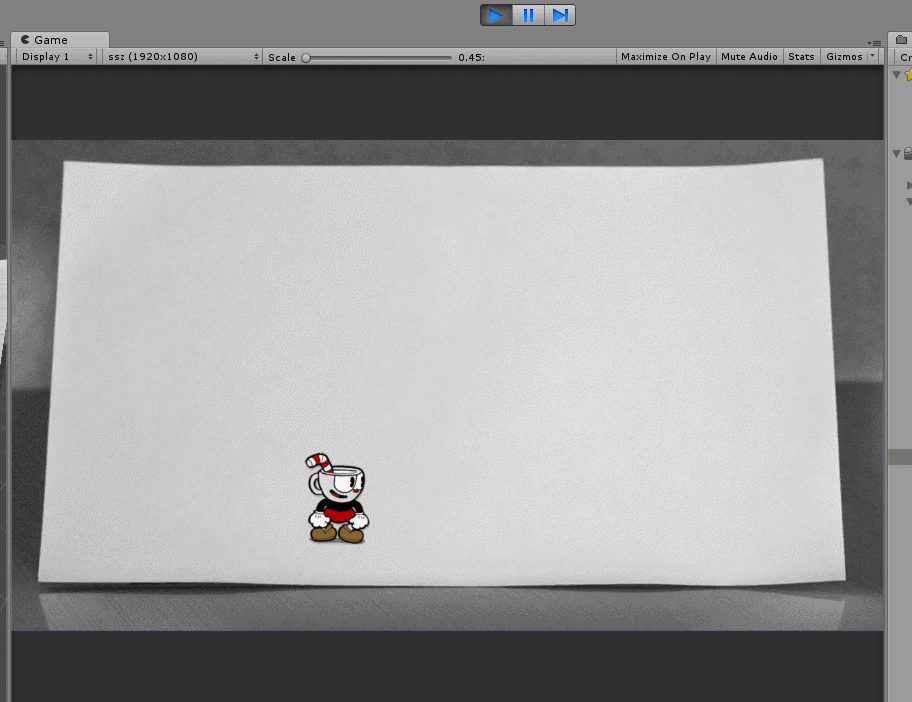
Task: Click the Create button in Project panel
Action: point(906,57)
